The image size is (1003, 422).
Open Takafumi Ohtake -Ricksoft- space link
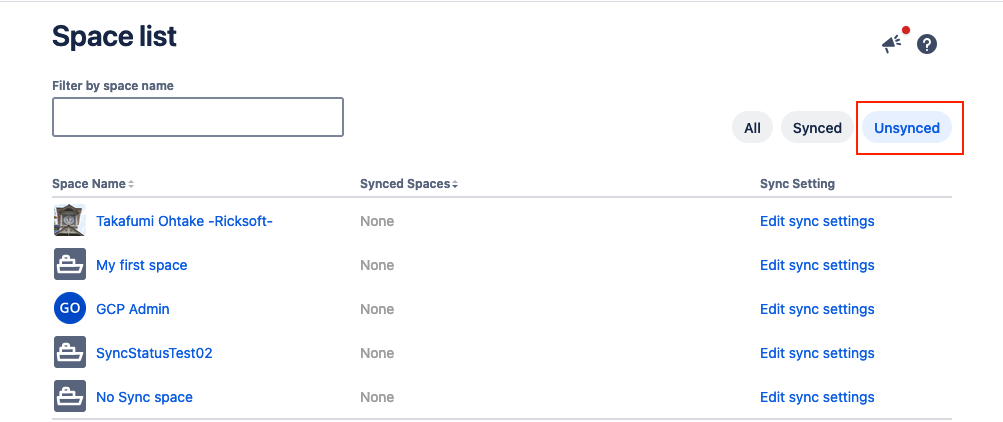pyautogui.click(x=184, y=221)
